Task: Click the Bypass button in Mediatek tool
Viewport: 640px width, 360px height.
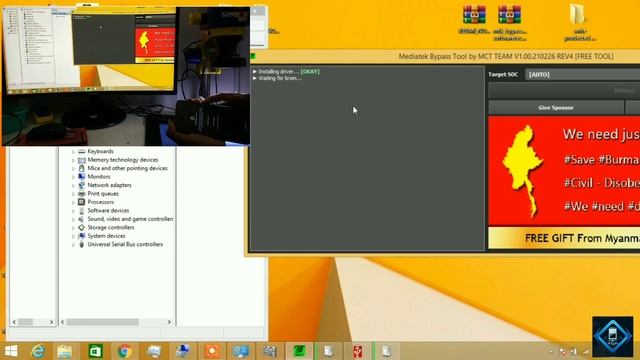Action: click(564, 91)
